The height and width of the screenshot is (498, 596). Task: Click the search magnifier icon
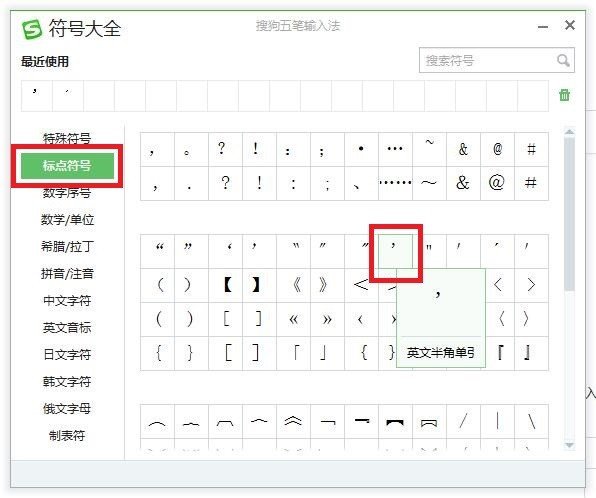tap(563, 60)
